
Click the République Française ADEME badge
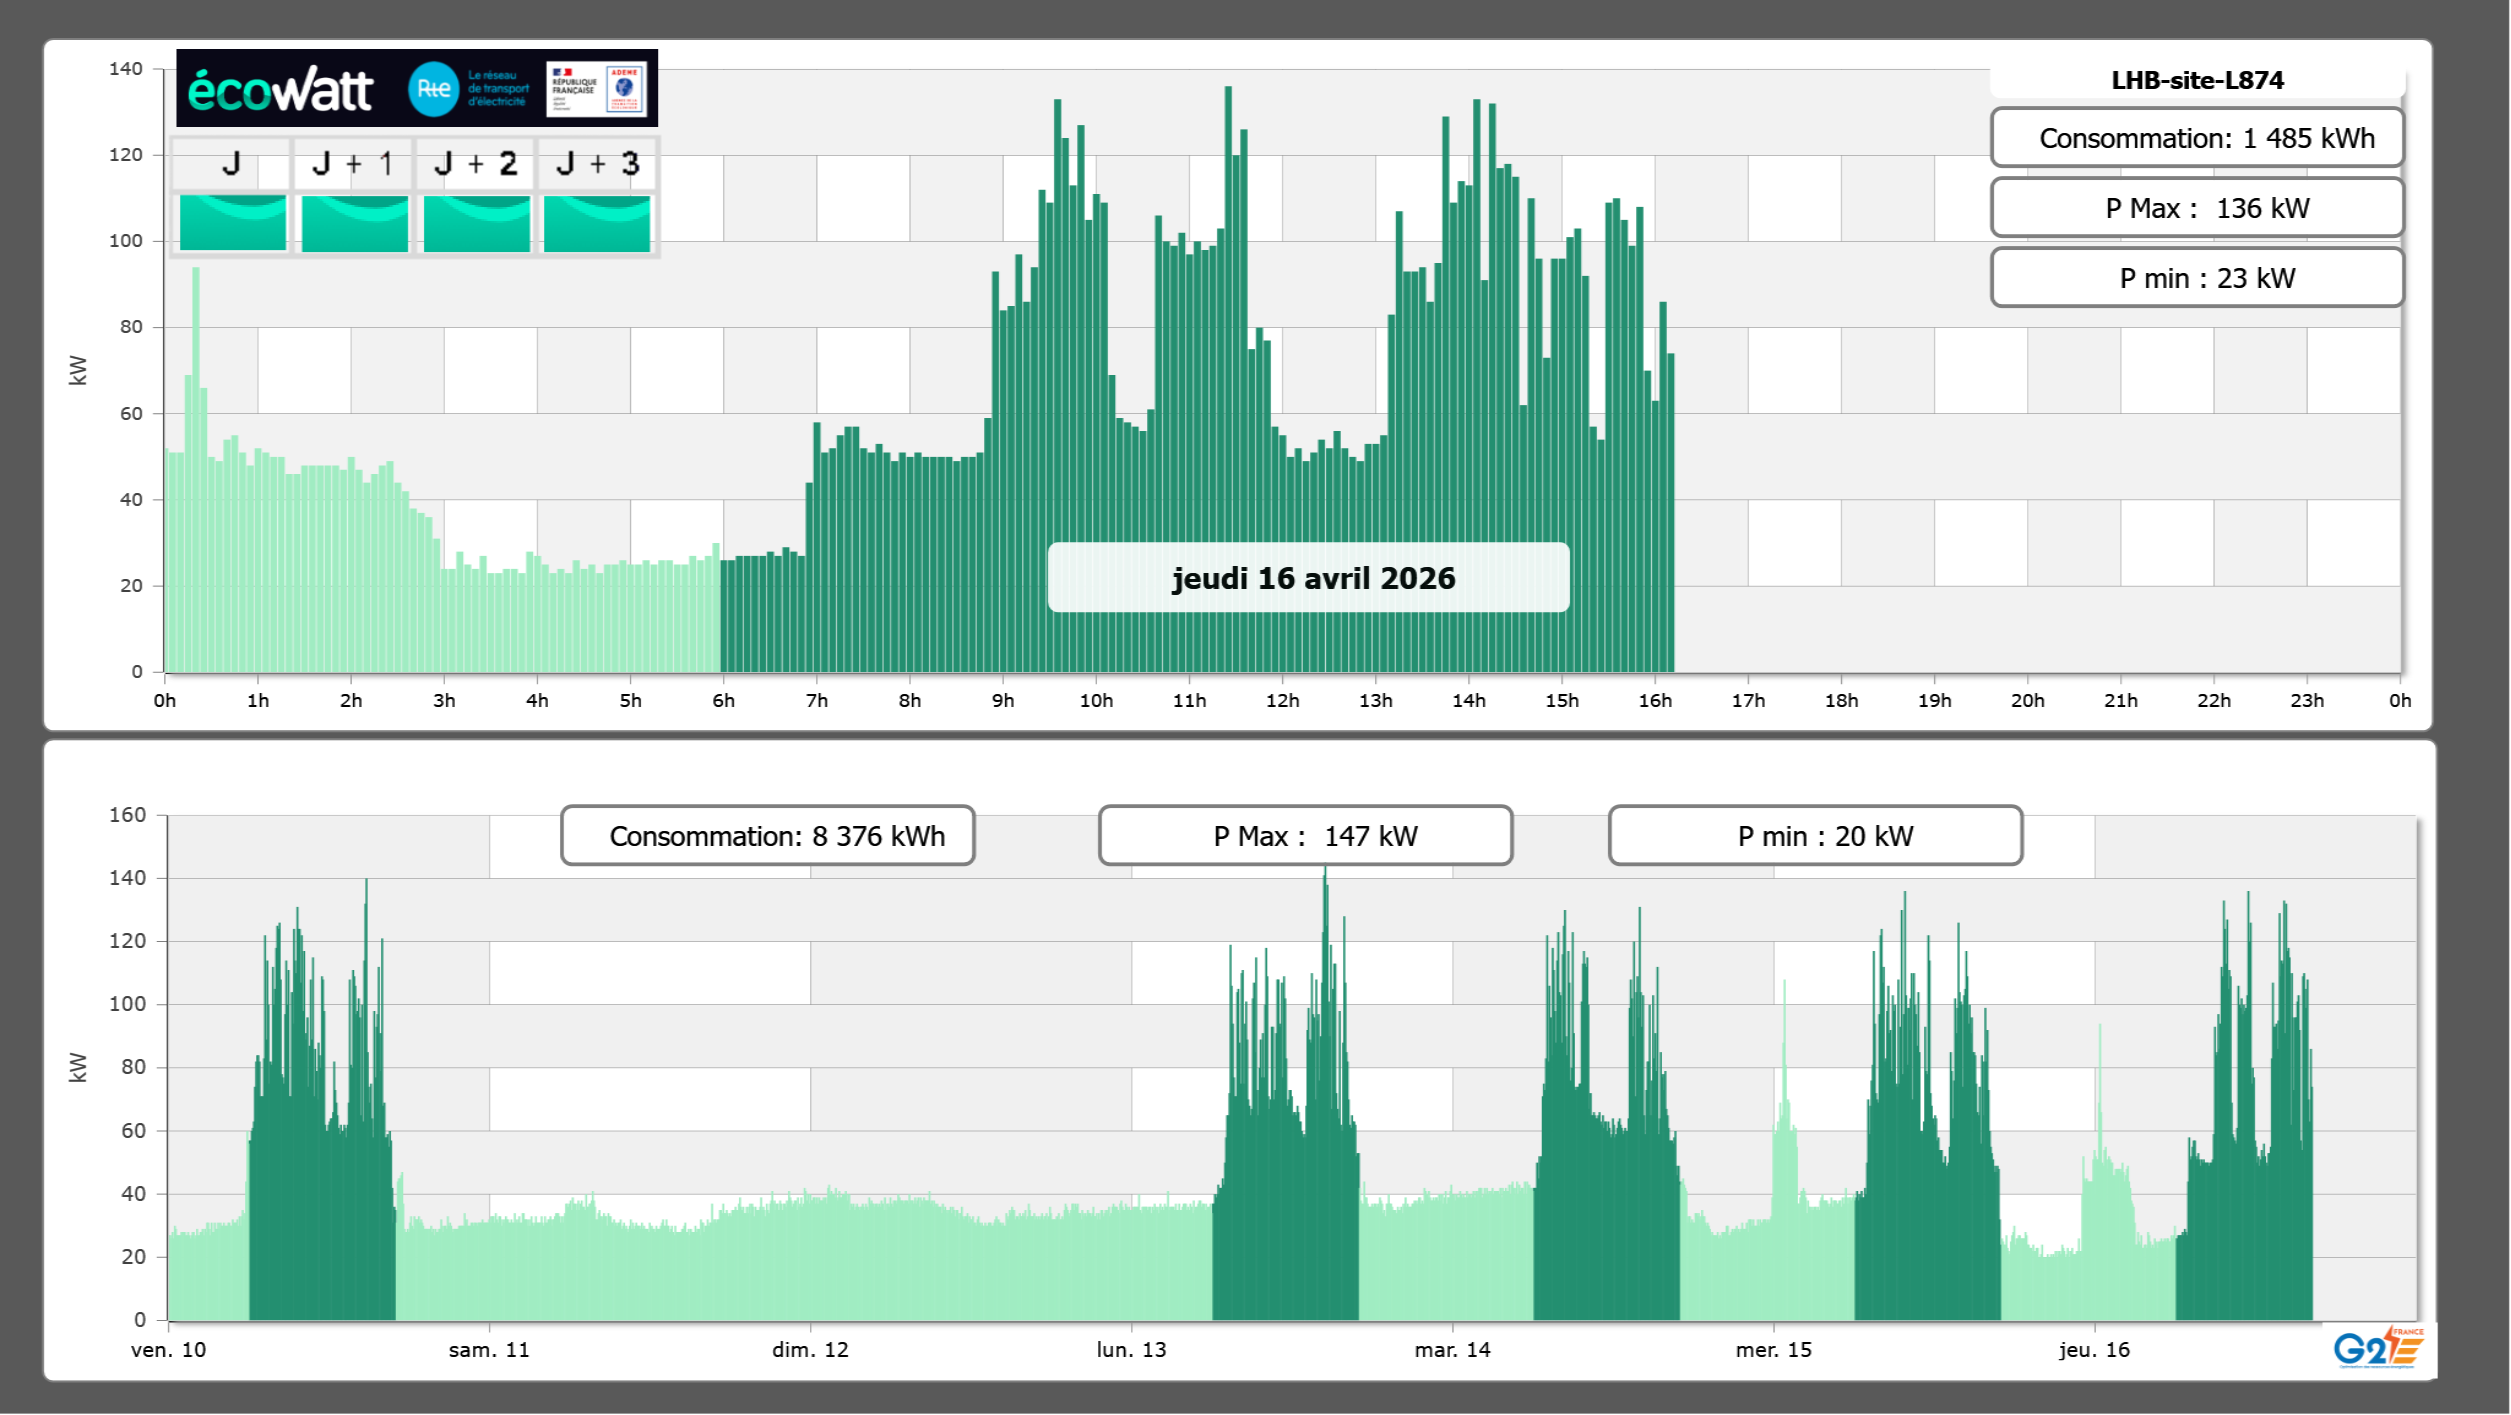[596, 89]
